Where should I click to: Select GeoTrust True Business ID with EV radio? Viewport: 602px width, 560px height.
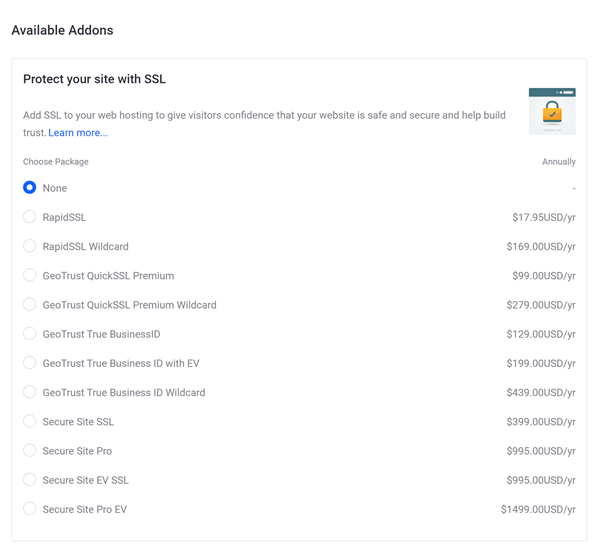[x=30, y=362]
